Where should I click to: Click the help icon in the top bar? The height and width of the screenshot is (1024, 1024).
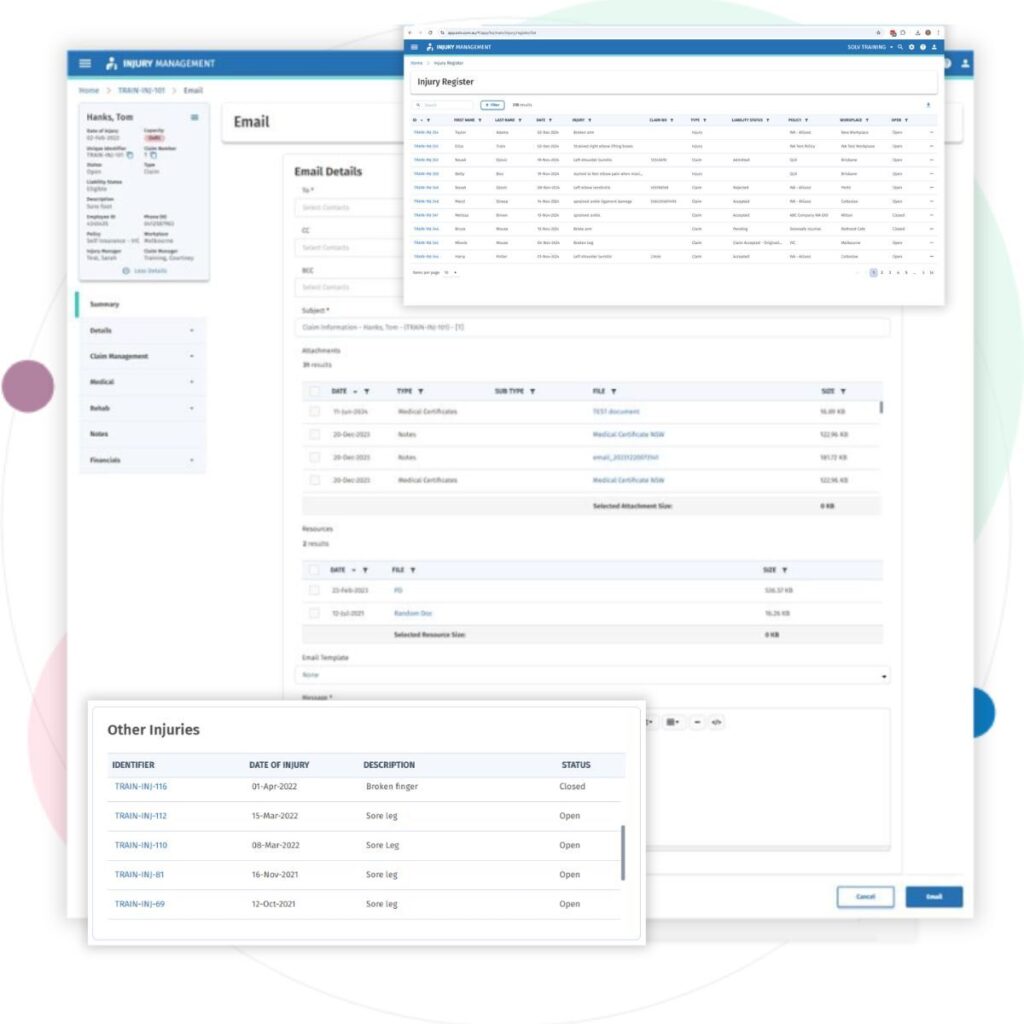coord(923,47)
